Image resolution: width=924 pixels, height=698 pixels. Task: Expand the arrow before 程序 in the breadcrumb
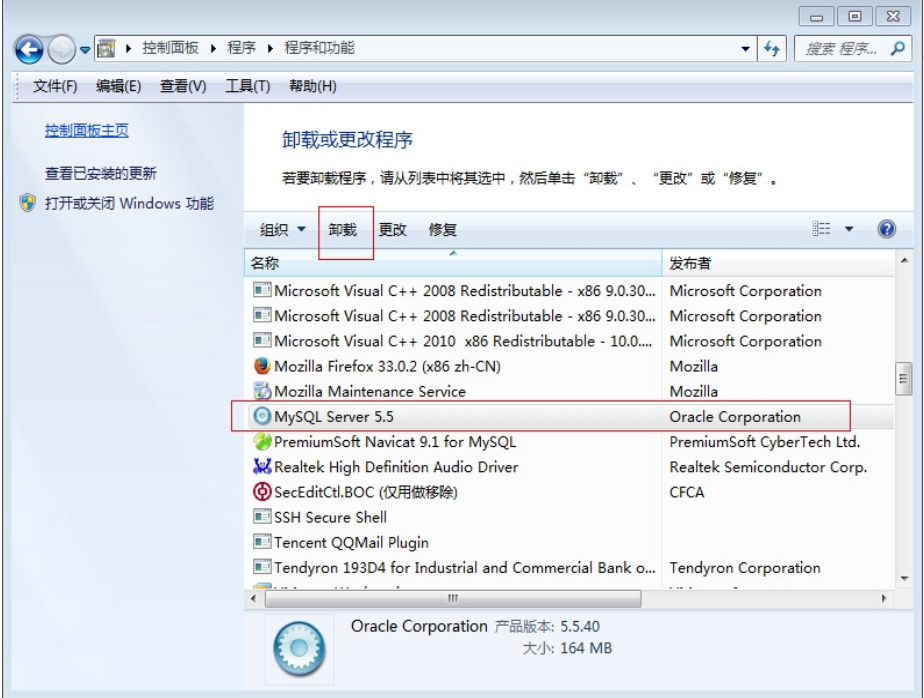point(213,48)
